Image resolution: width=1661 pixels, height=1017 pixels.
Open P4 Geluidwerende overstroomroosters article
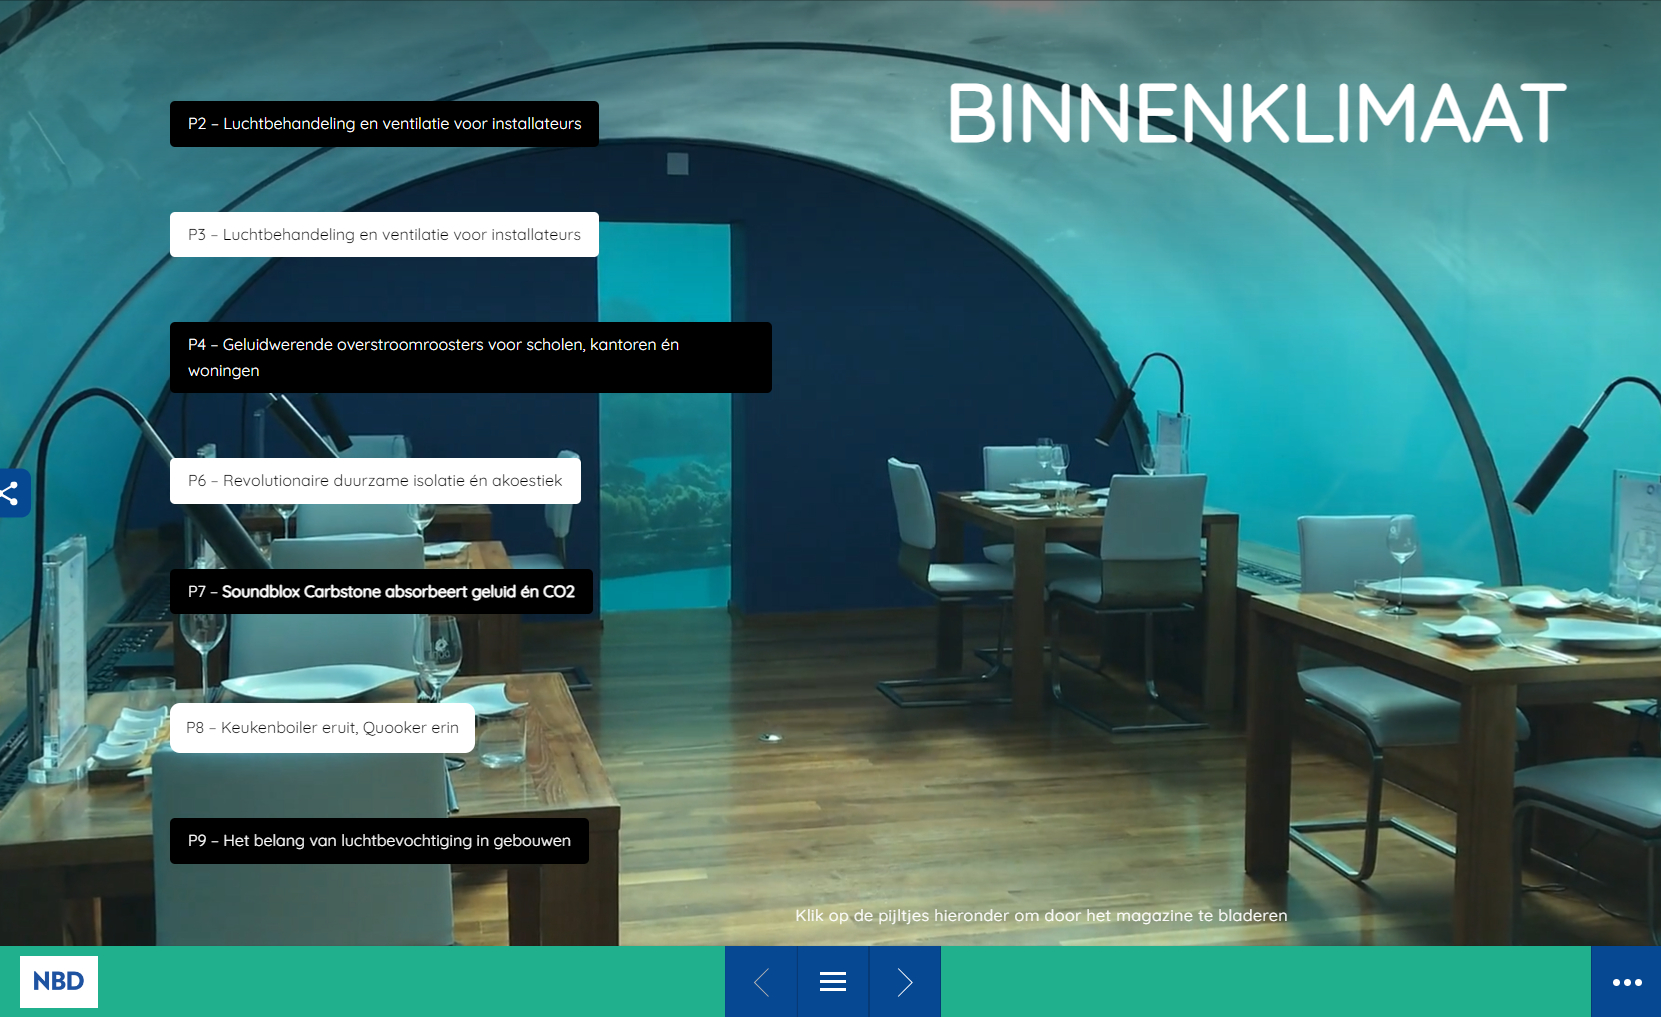(470, 357)
